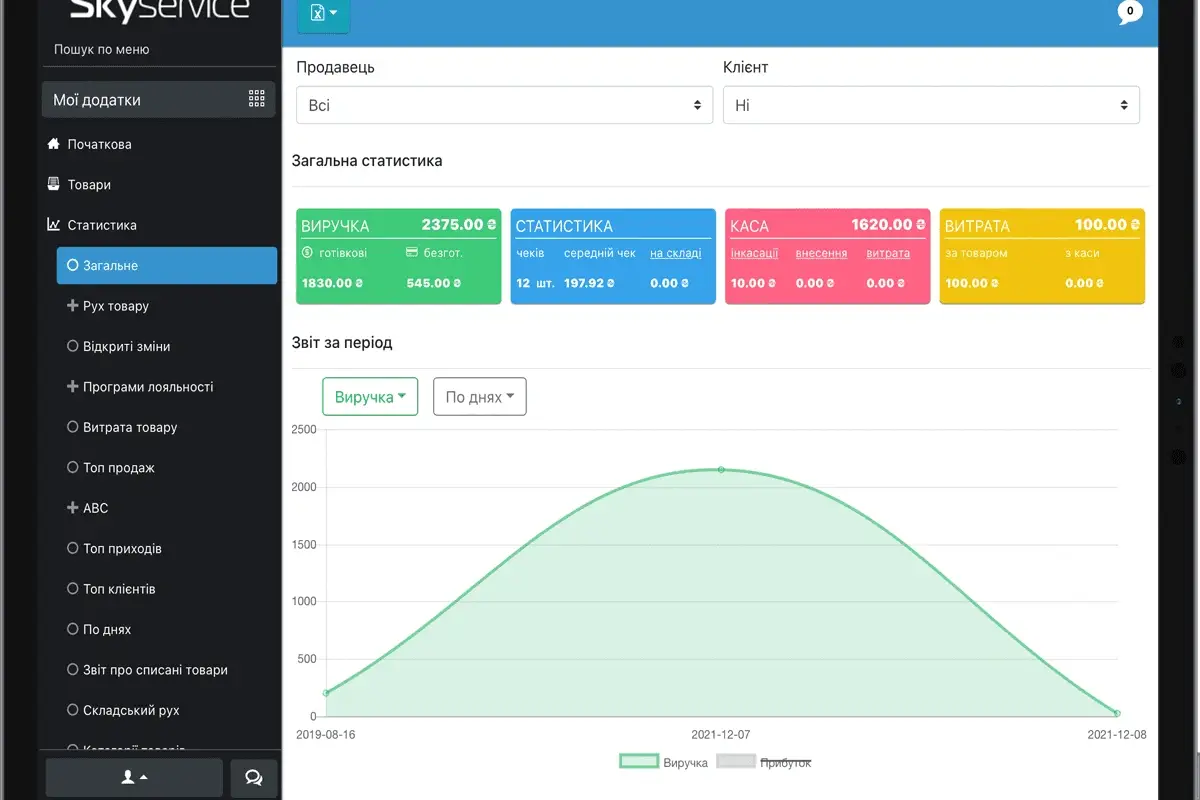Click the Пошук по меню search field
Image resolution: width=1200 pixels, height=800 pixels.
click(160, 49)
